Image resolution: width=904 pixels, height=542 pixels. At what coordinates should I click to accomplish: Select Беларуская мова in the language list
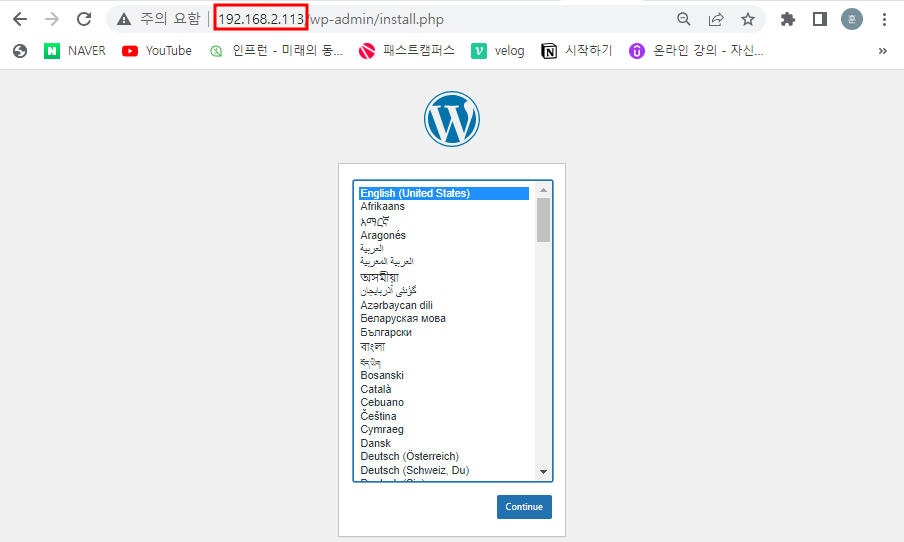coord(444,318)
